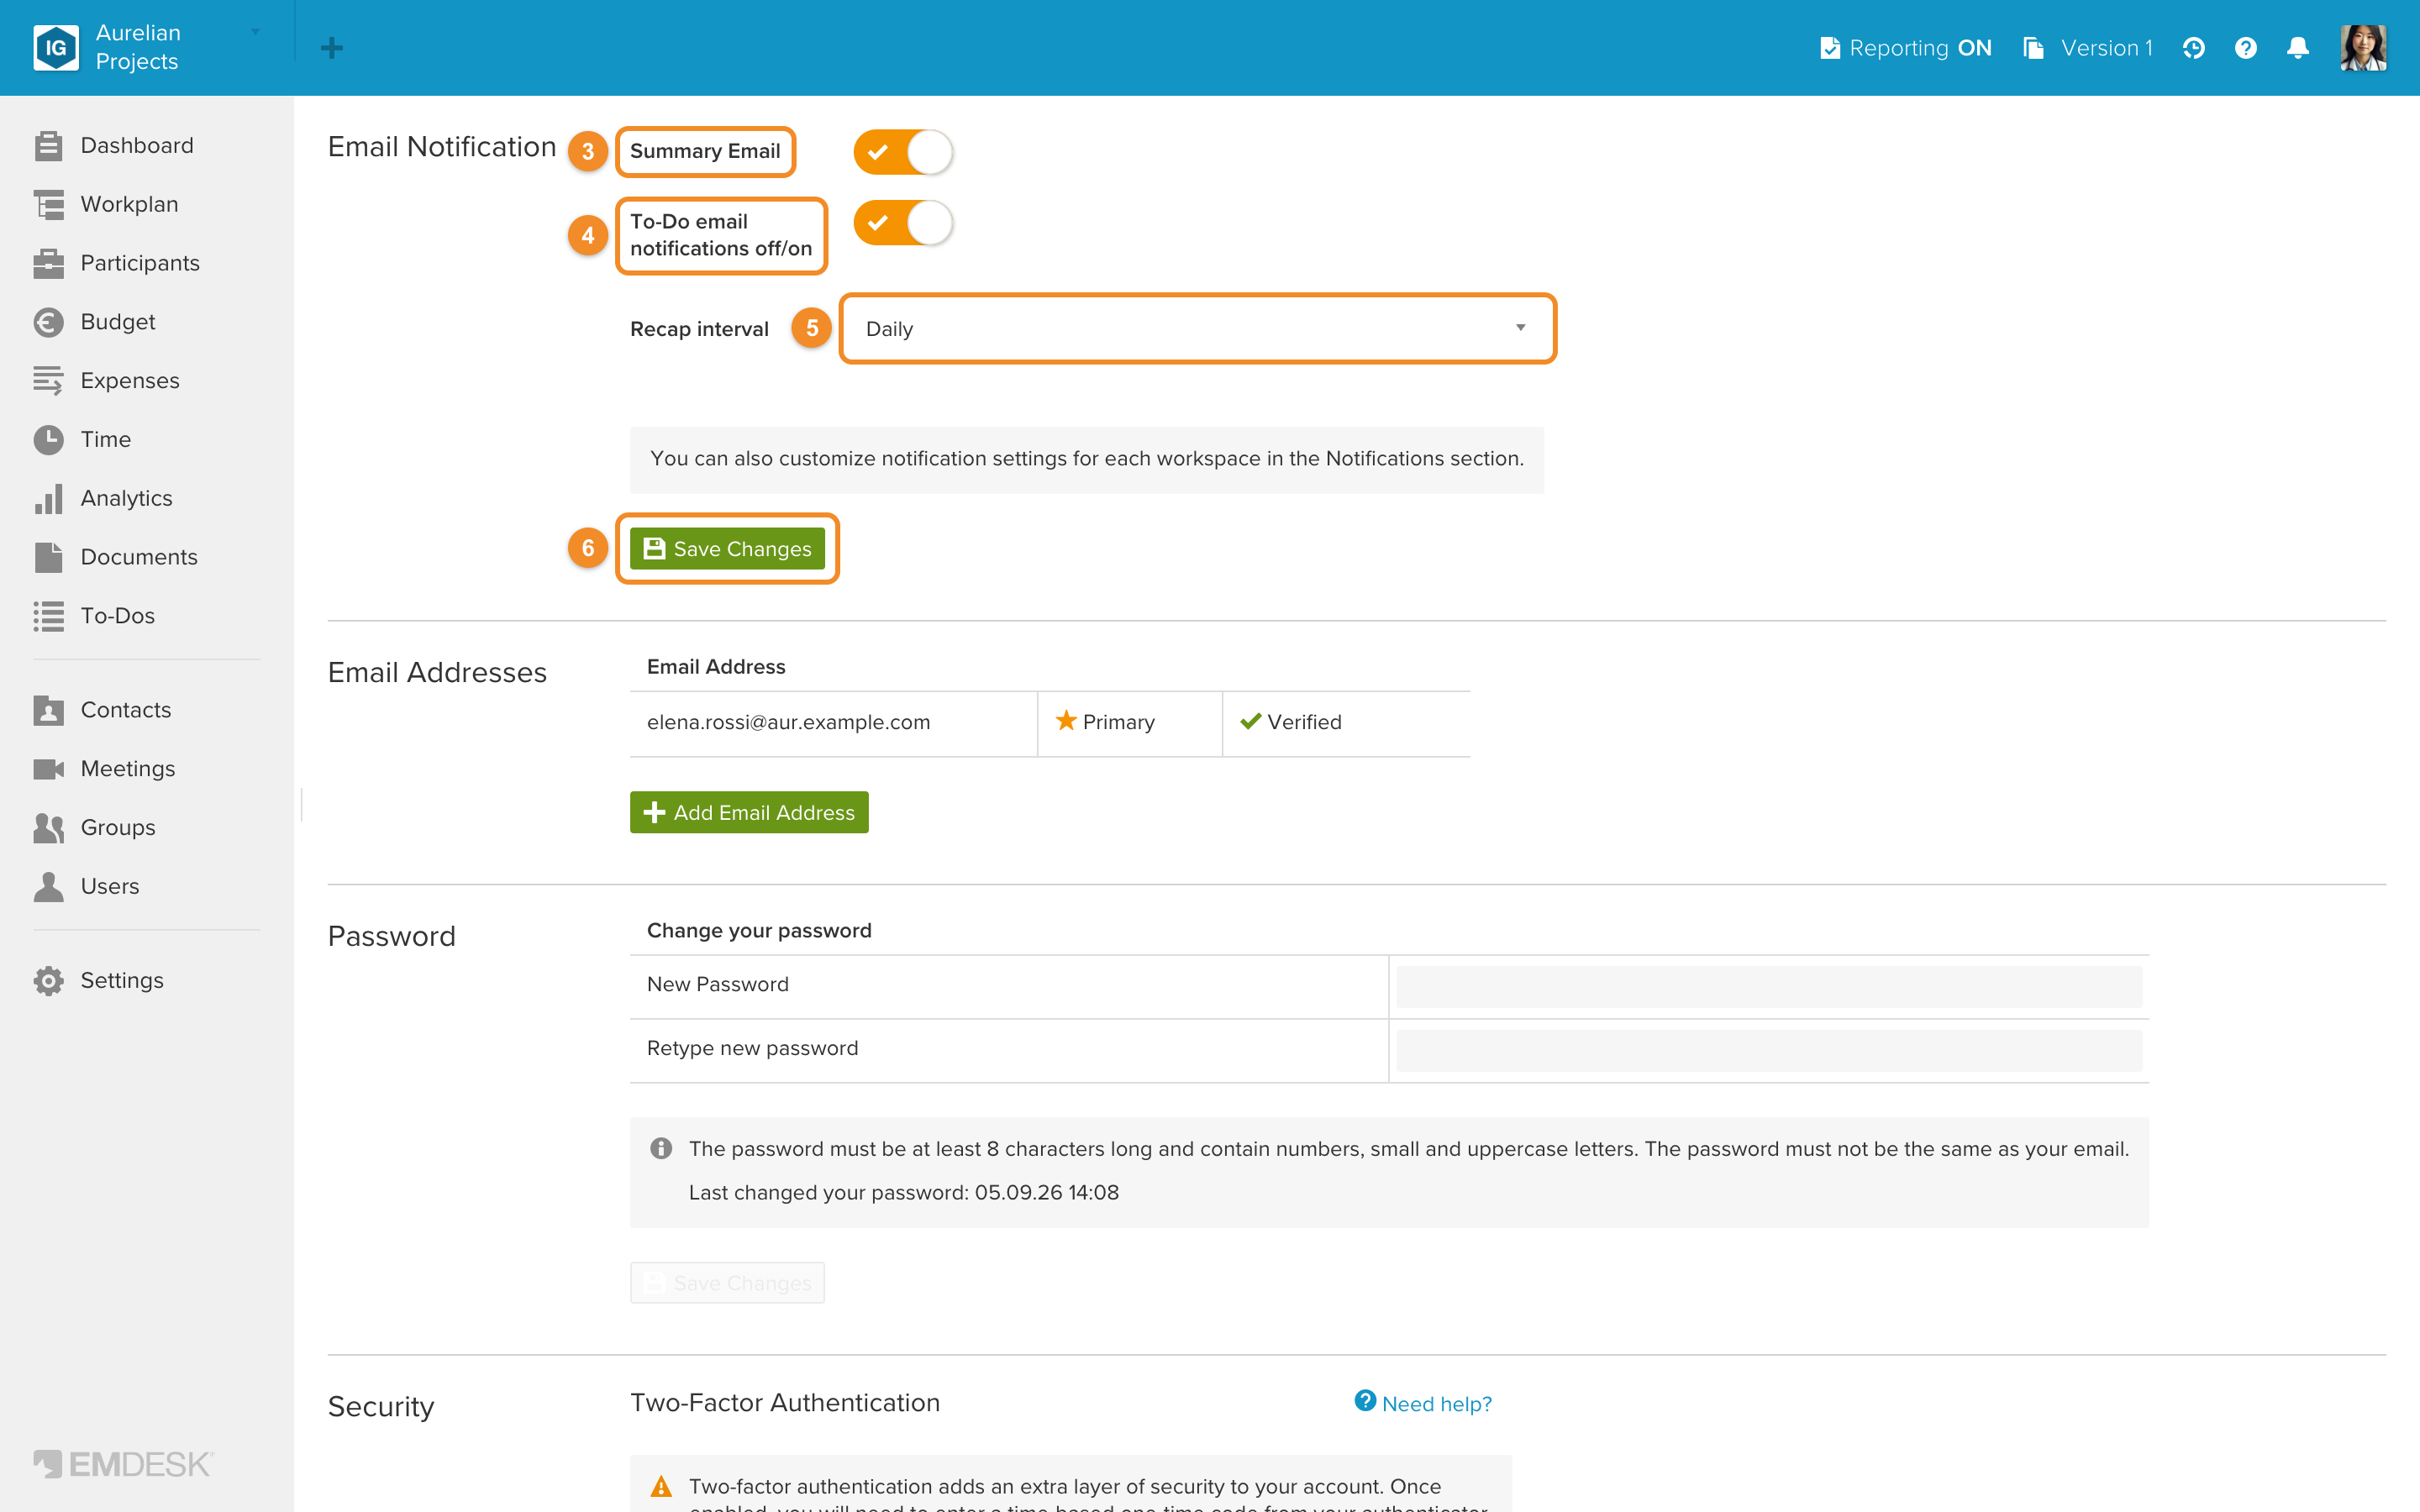
Task: Click the greyed password Save Changes button
Action: [727, 1283]
